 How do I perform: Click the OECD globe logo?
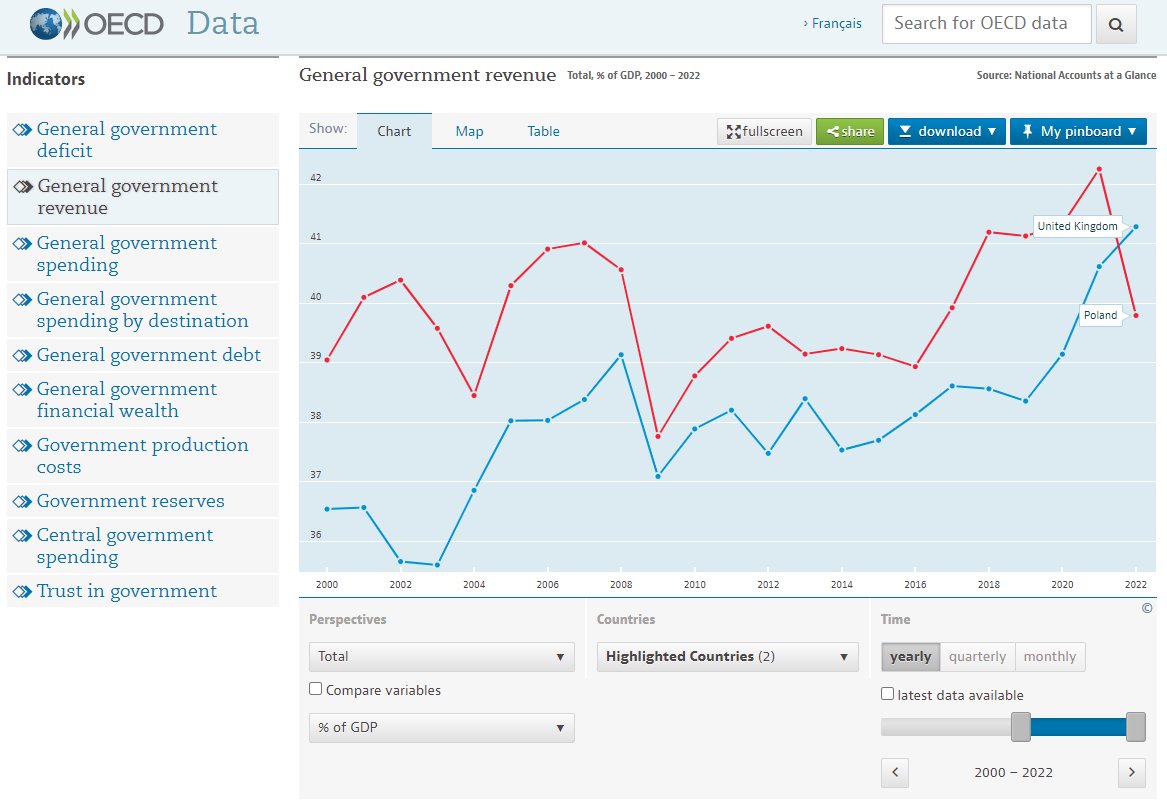tap(45, 24)
